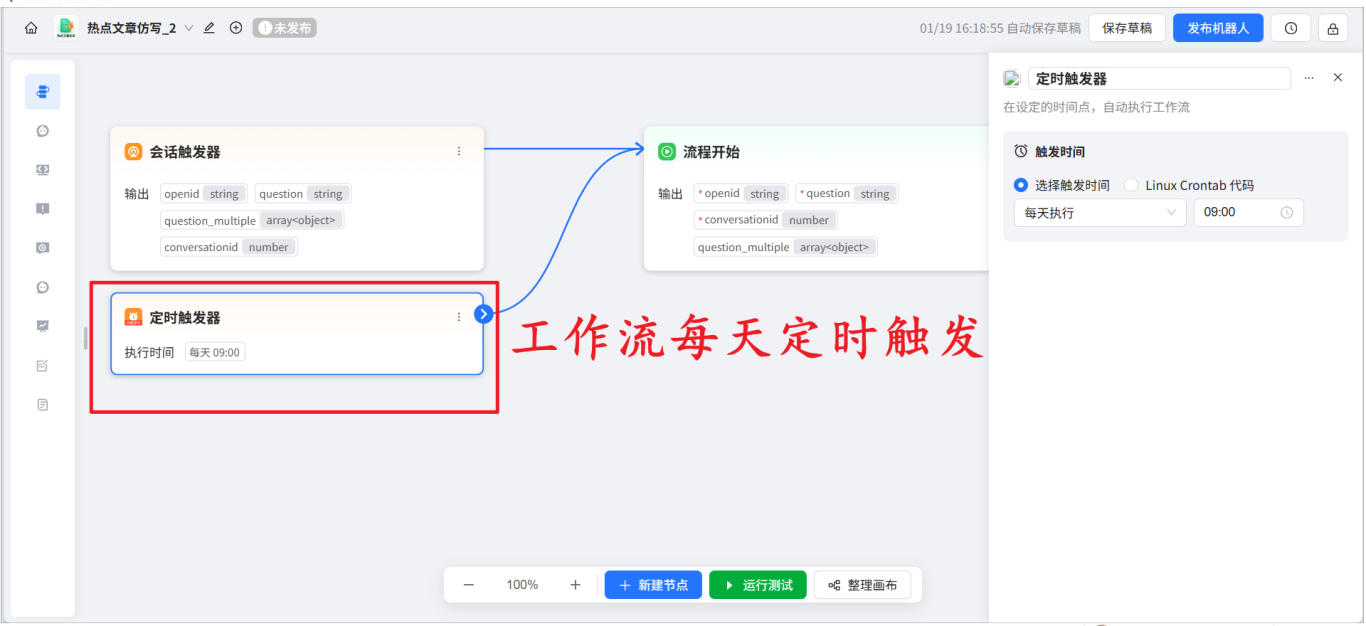Run the workflow with the 运行测试 button
This screenshot has width=1366, height=626.
757,584
